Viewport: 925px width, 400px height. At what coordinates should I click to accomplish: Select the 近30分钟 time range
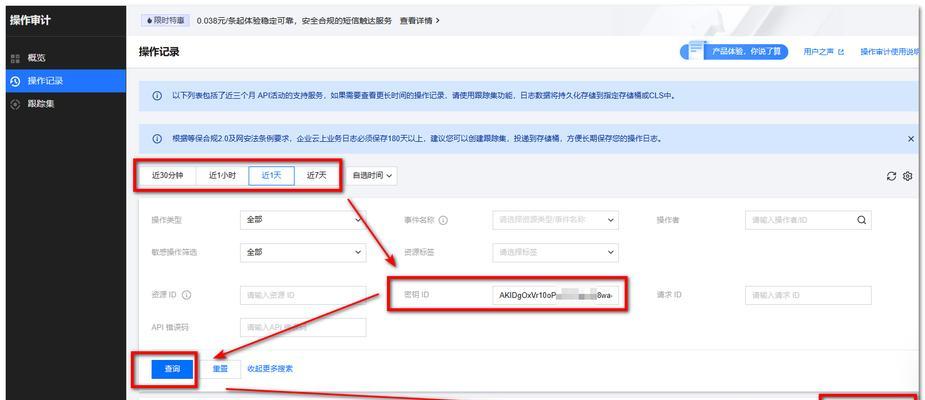pyautogui.click(x=168, y=176)
